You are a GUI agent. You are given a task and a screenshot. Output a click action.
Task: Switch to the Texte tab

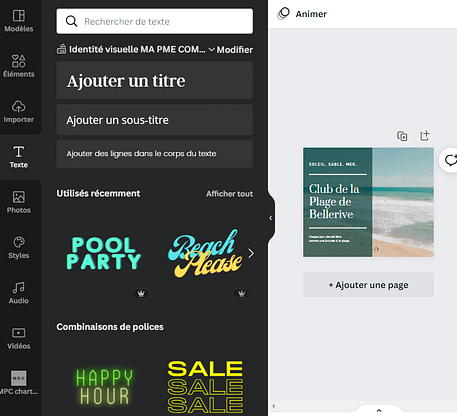tap(19, 157)
